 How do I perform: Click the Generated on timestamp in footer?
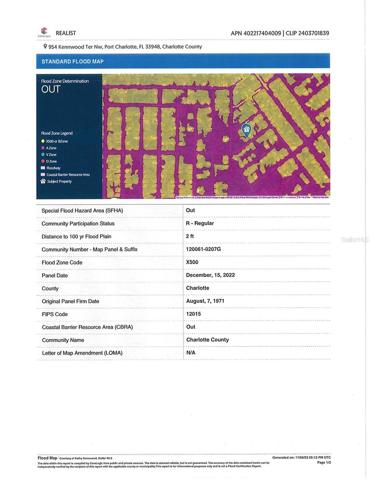tap(301, 458)
